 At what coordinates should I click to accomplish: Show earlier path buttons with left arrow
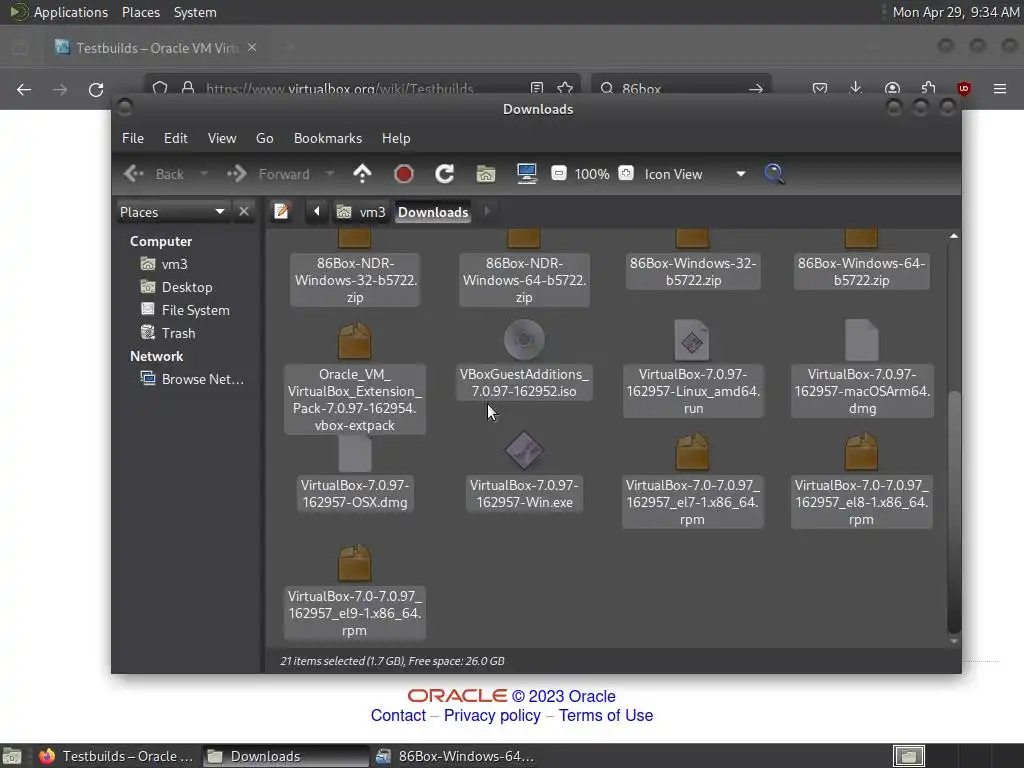point(317,212)
